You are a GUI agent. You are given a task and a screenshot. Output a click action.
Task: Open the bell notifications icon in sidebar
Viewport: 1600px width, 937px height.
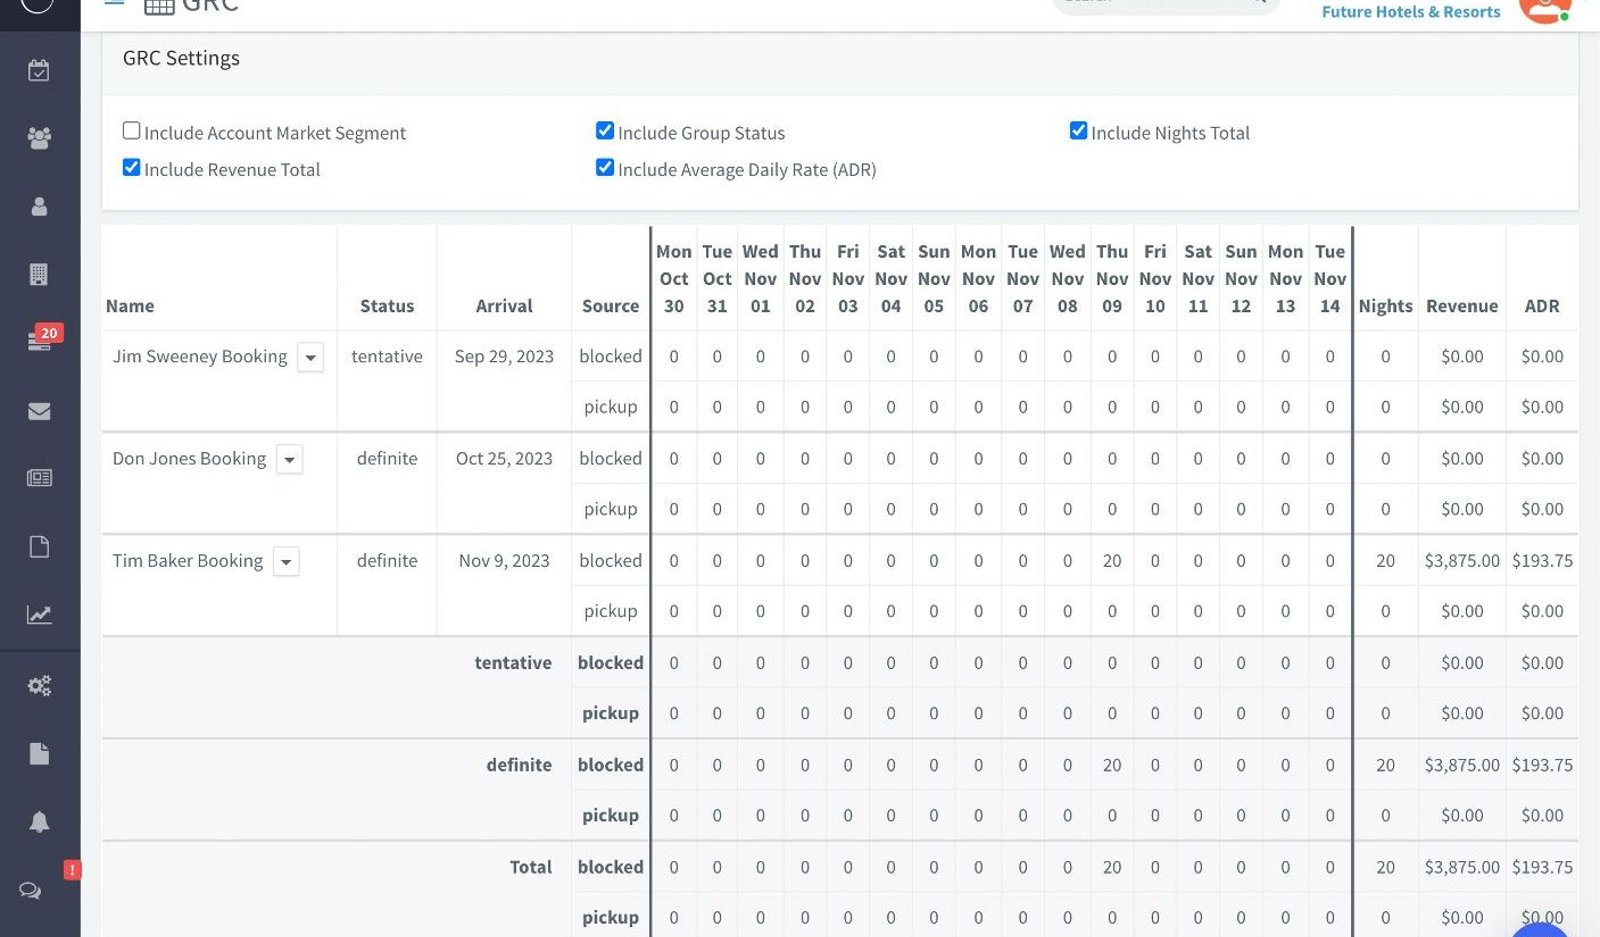[x=39, y=822]
